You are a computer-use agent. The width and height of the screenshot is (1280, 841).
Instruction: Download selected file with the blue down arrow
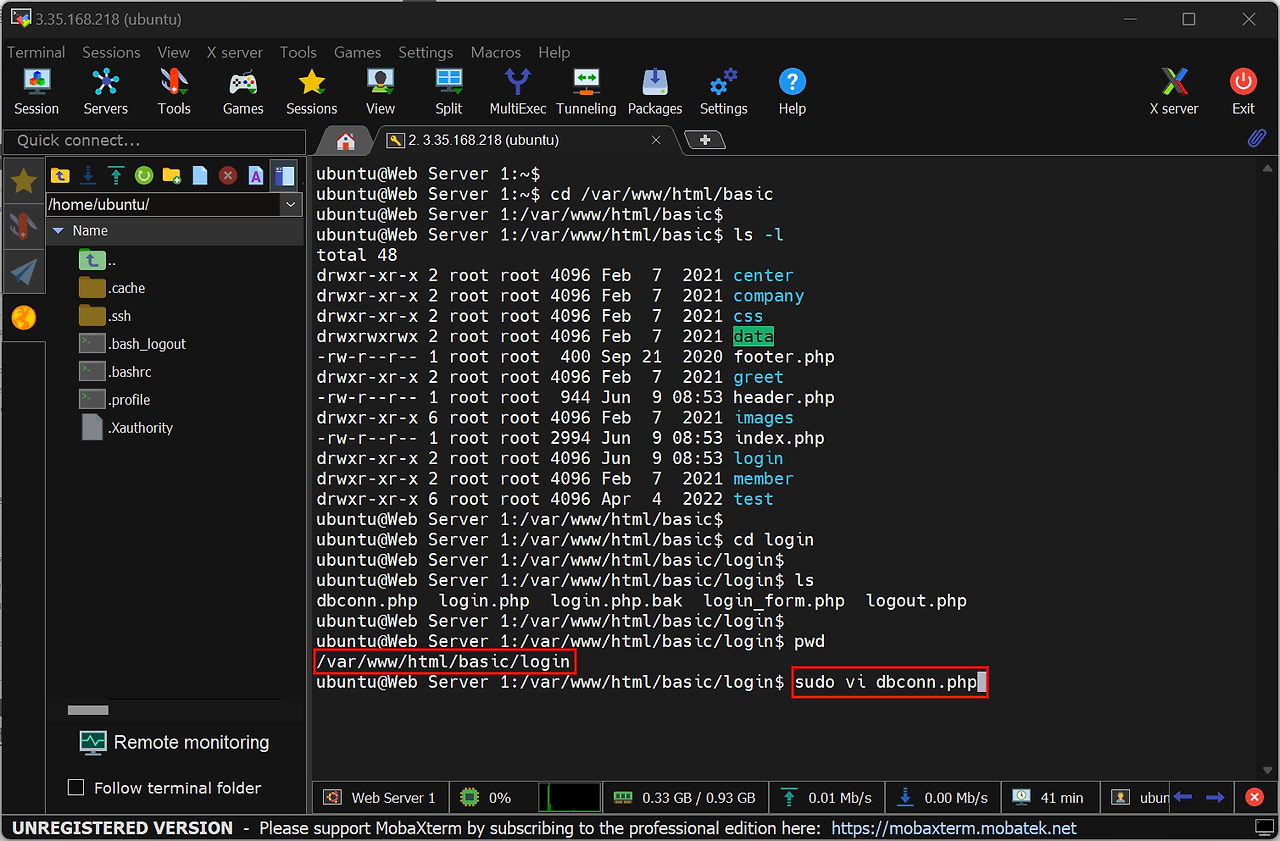88,176
